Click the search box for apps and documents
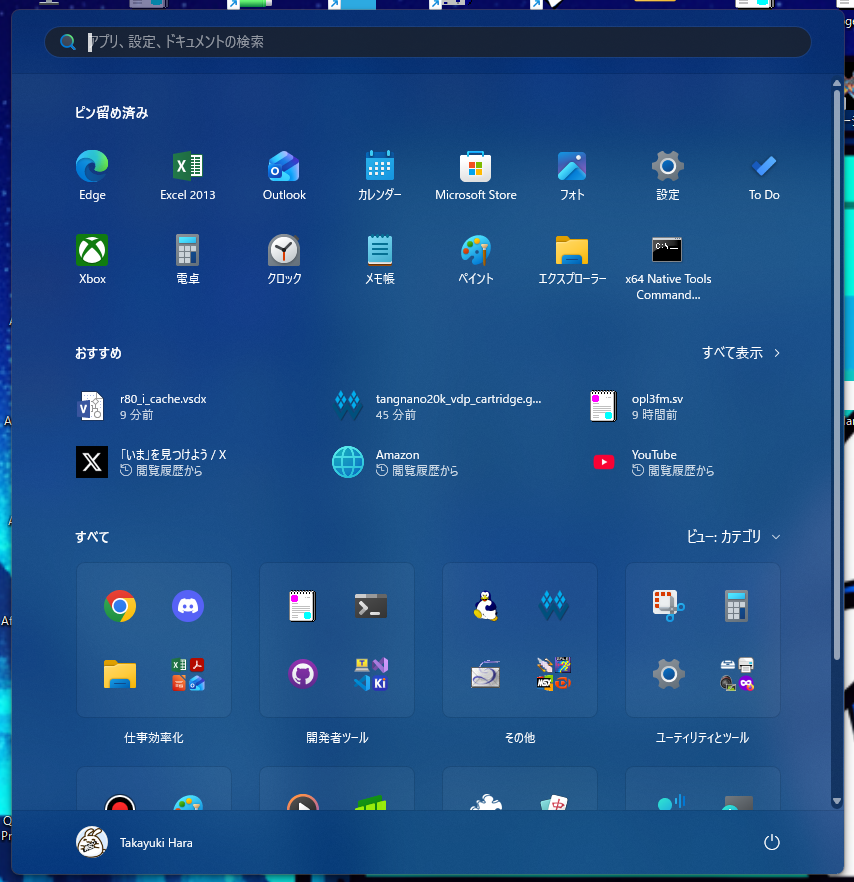 point(428,42)
